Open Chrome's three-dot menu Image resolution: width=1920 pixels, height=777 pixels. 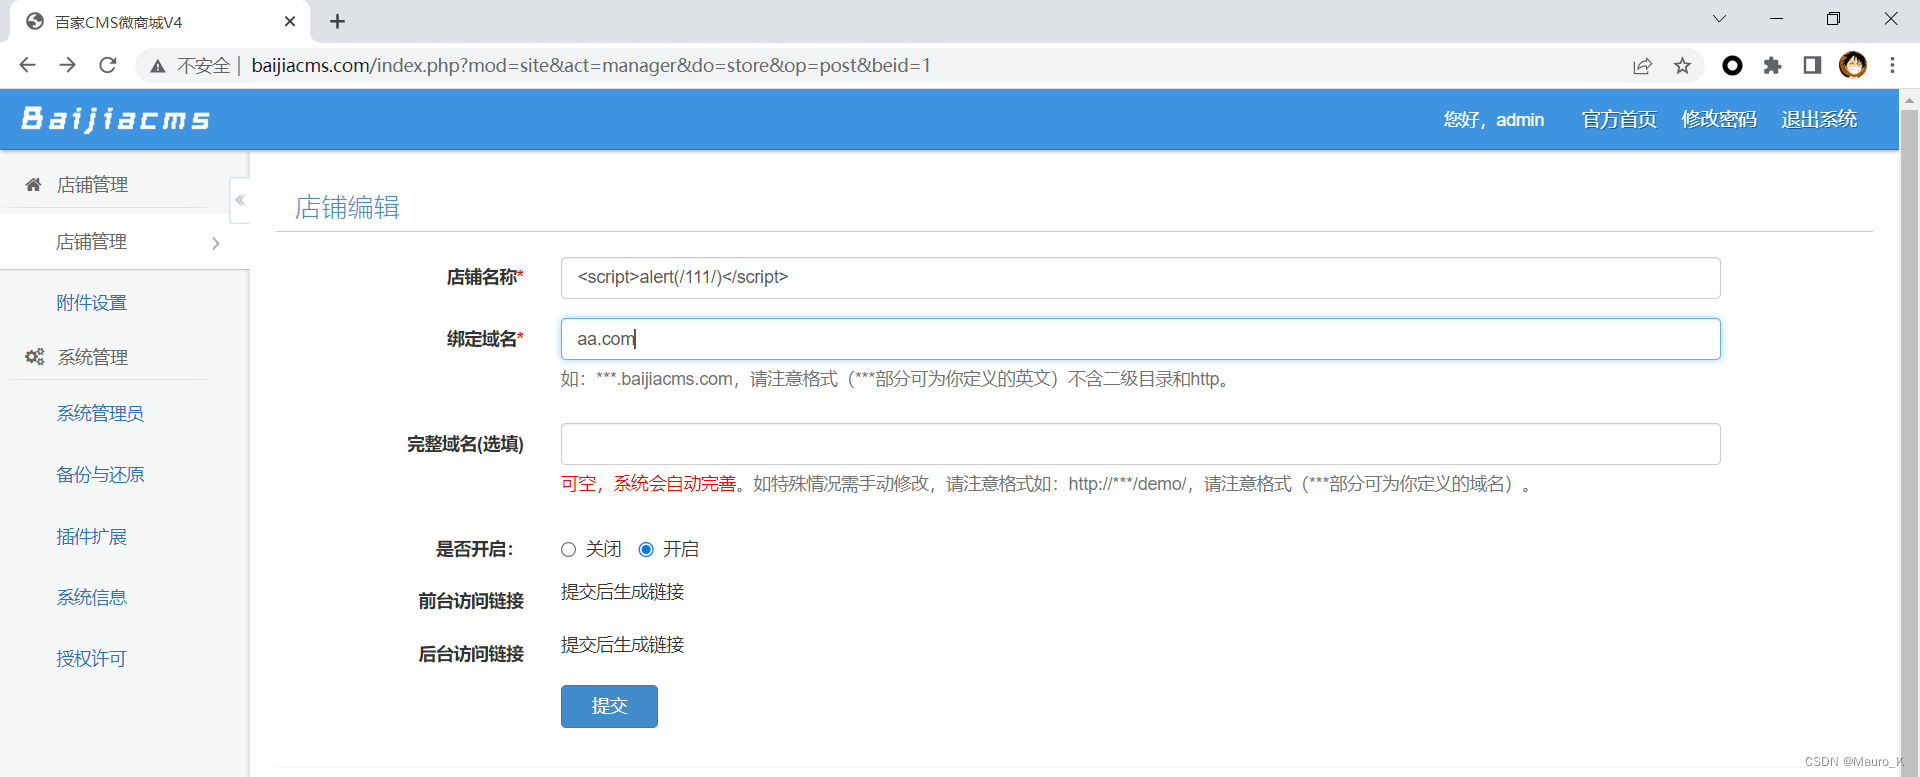click(x=1892, y=65)
